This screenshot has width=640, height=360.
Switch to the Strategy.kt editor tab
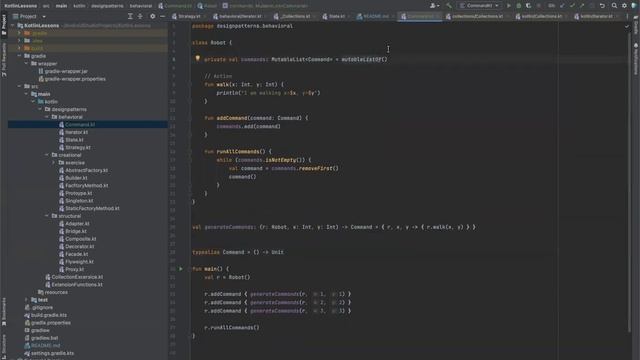[x=189, y=16]
